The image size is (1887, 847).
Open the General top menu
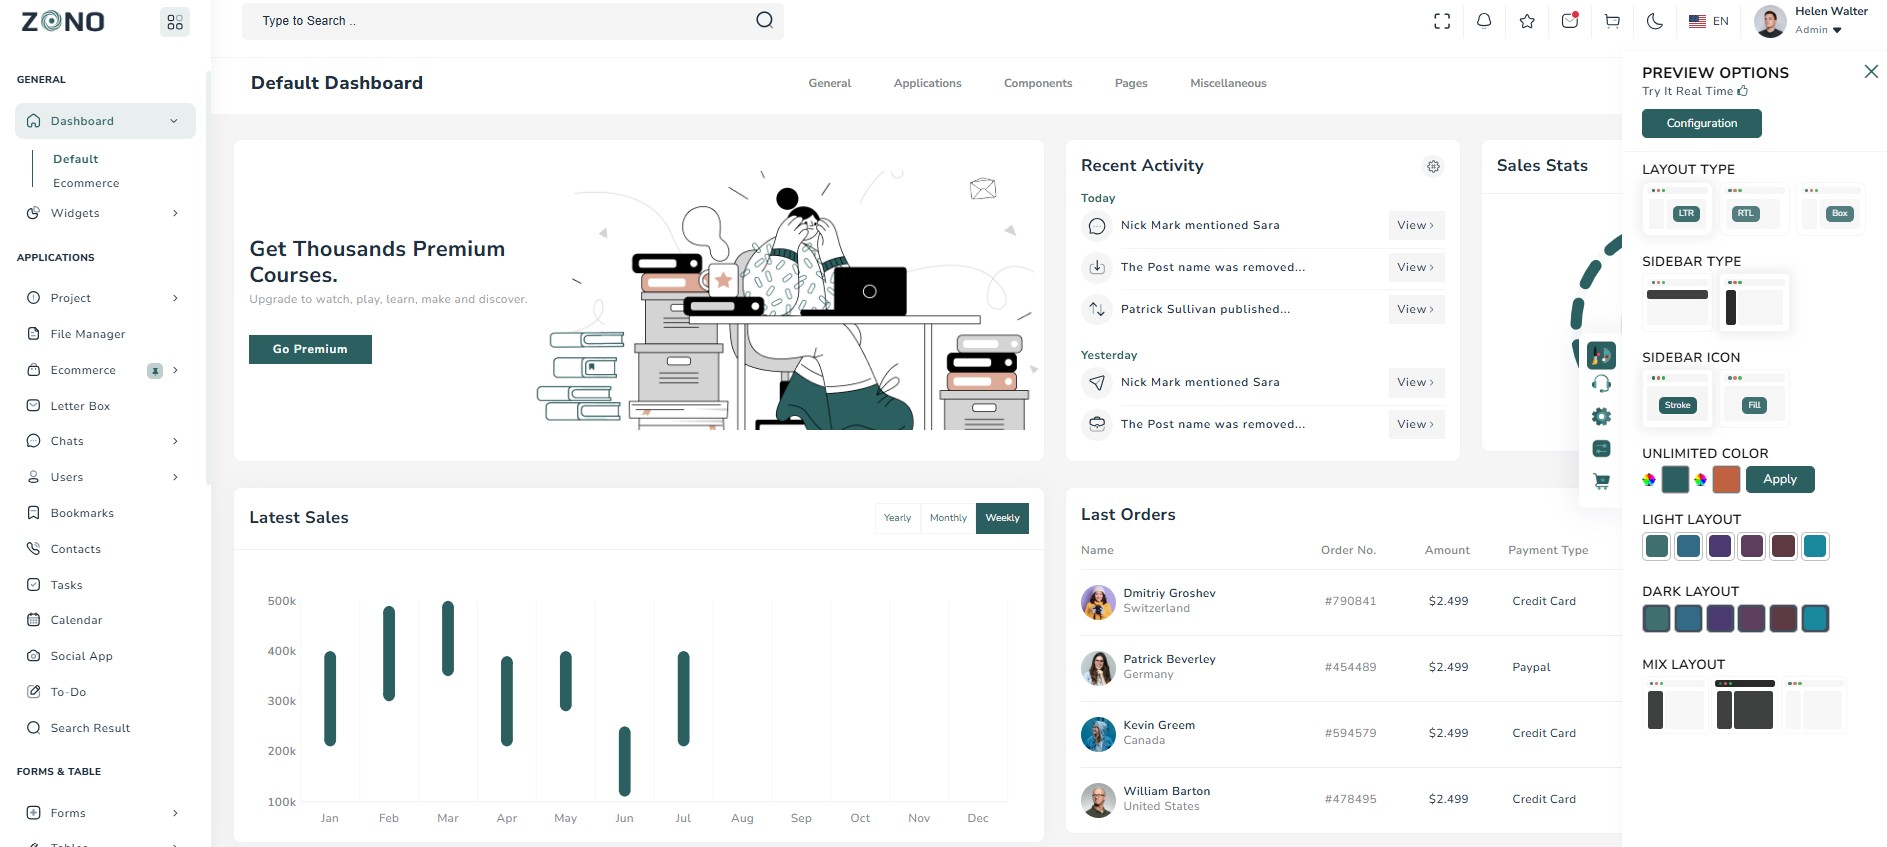(x=830, y=83)
